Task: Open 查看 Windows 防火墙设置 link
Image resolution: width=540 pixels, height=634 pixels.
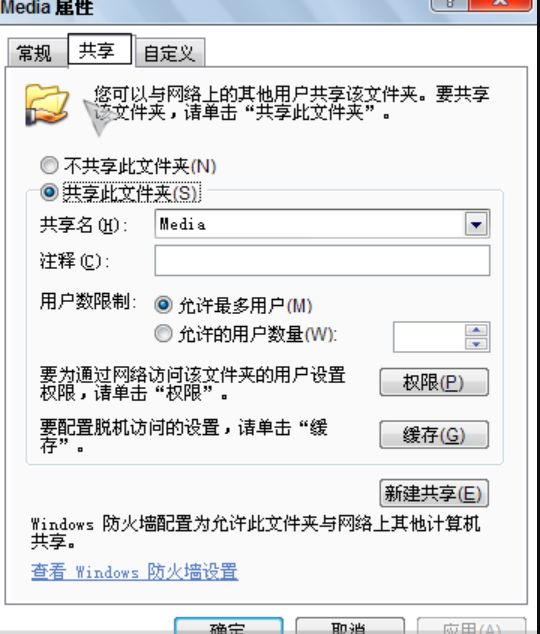Action: coord(135,572)
